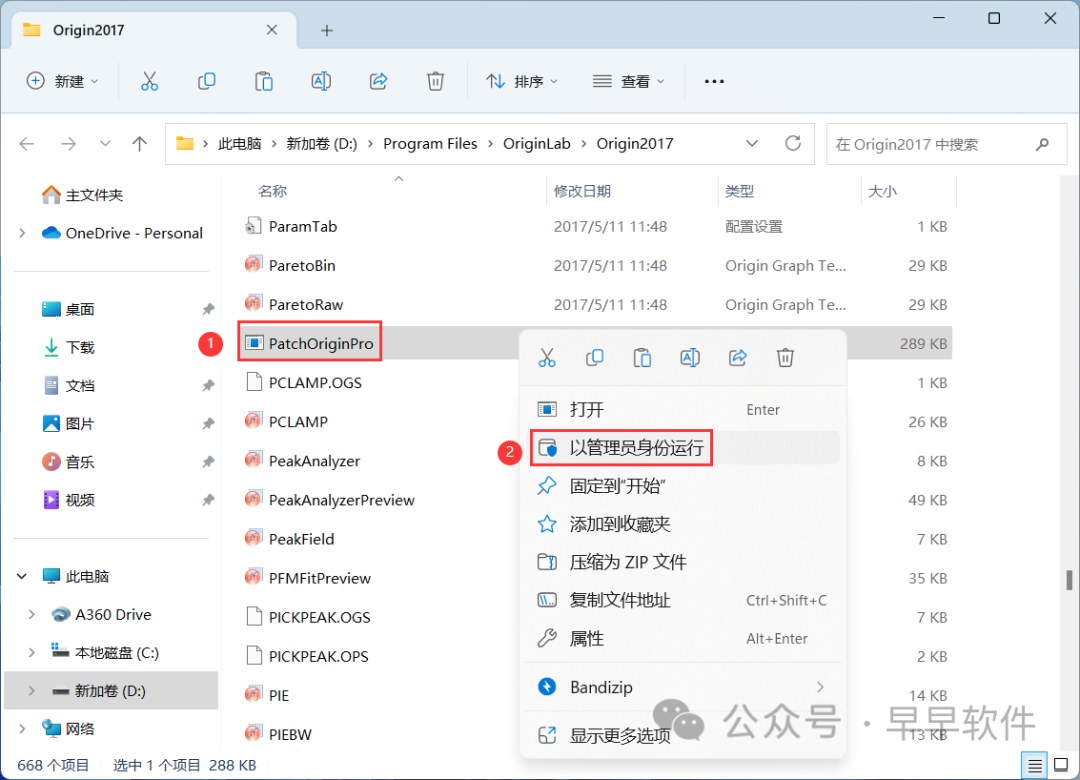Expand the Bandizip submenu arrow

(x=820, y=687)
